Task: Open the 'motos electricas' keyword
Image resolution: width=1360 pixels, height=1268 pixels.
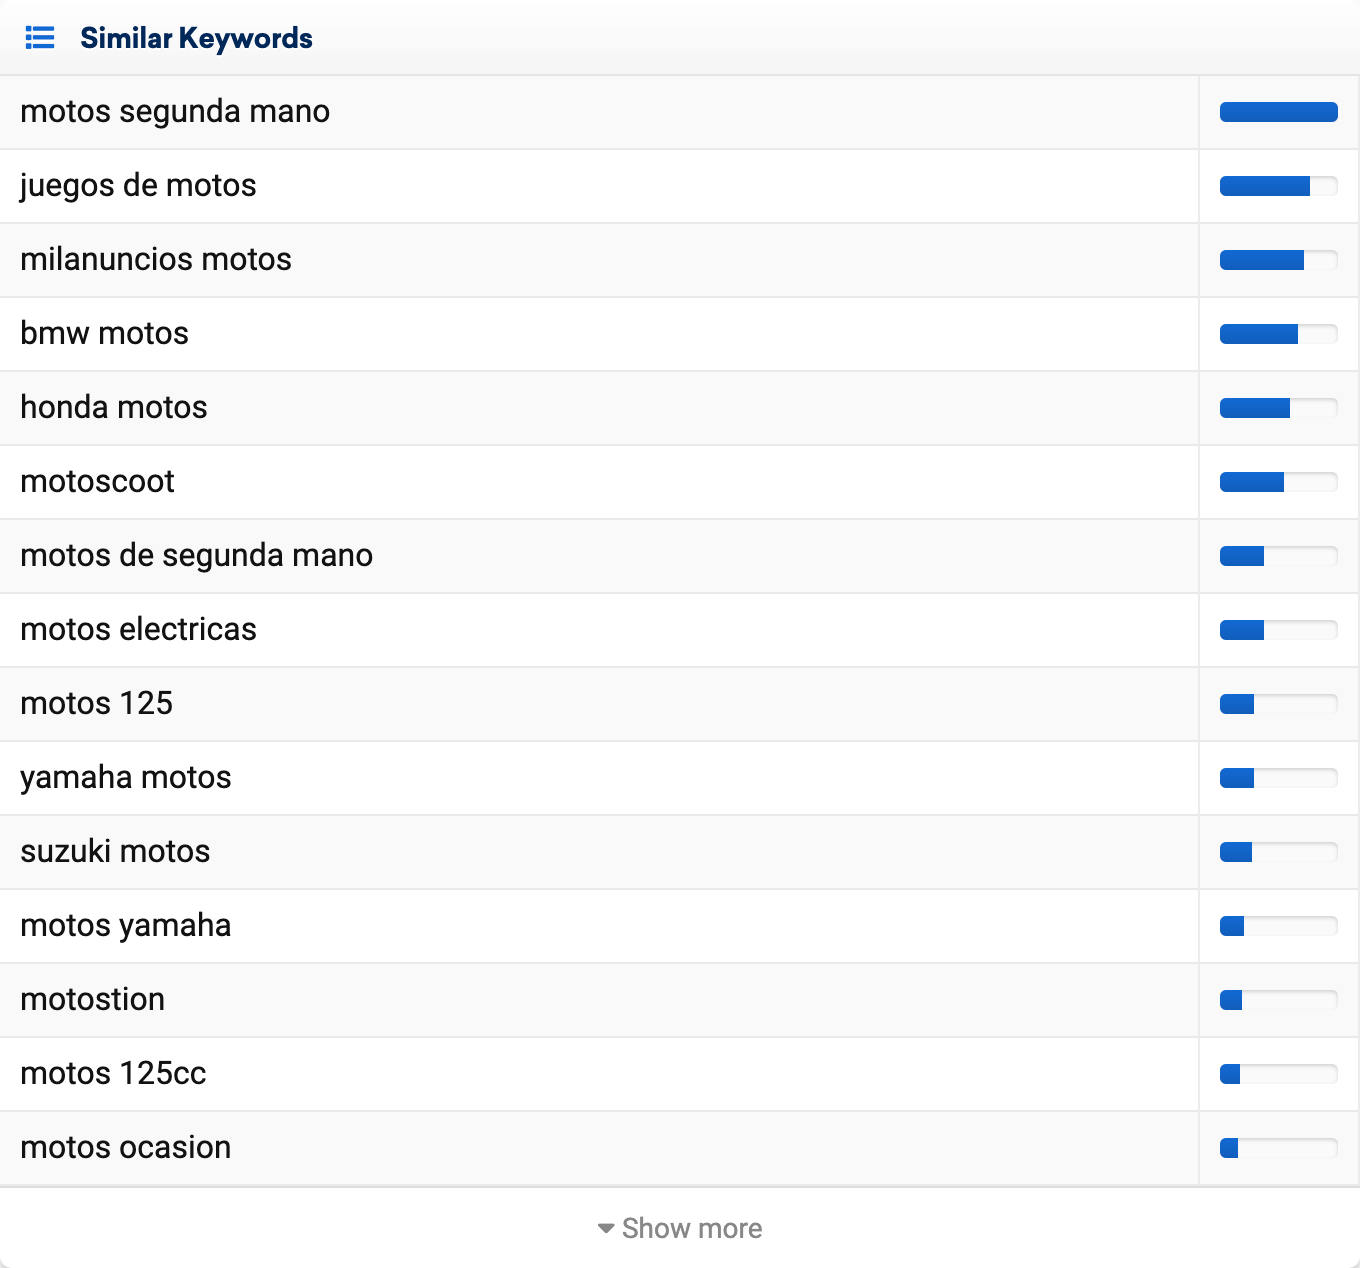Action: pyautogui.click(x=138, y=629)
